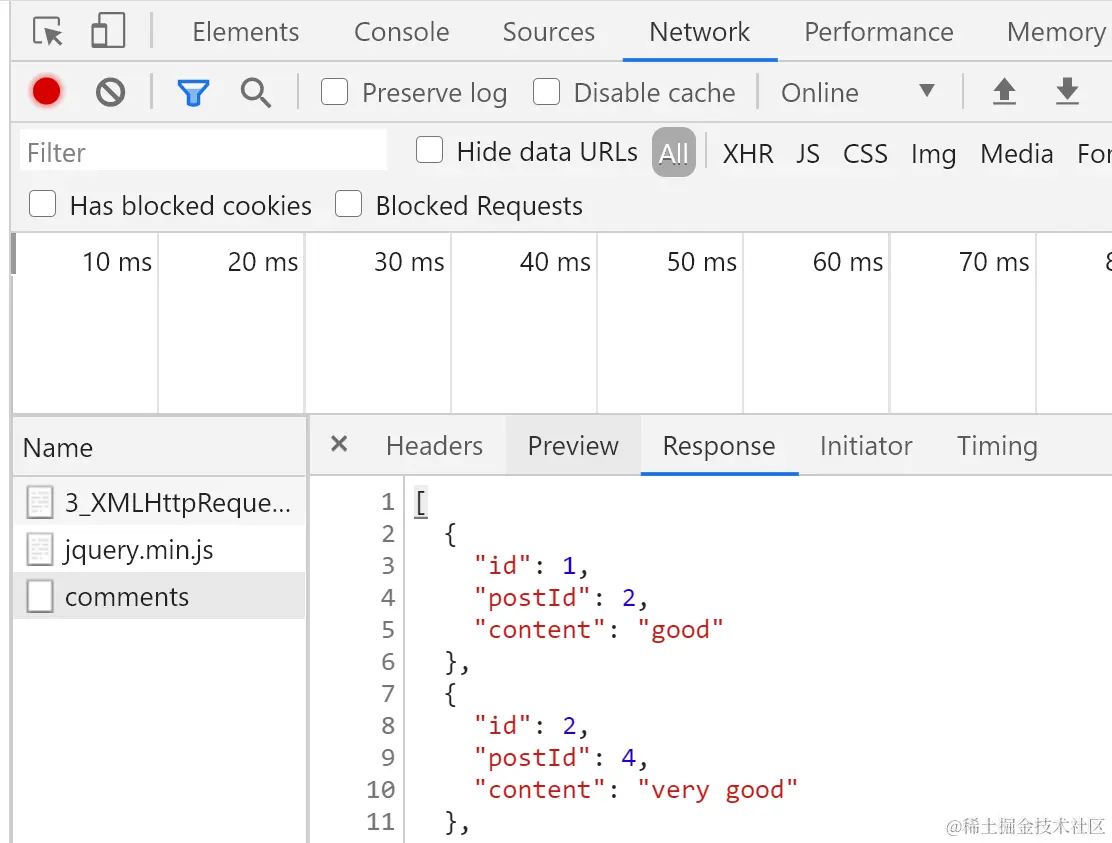
Task: Open network search magnifier
Action: (x=256, y=93)
